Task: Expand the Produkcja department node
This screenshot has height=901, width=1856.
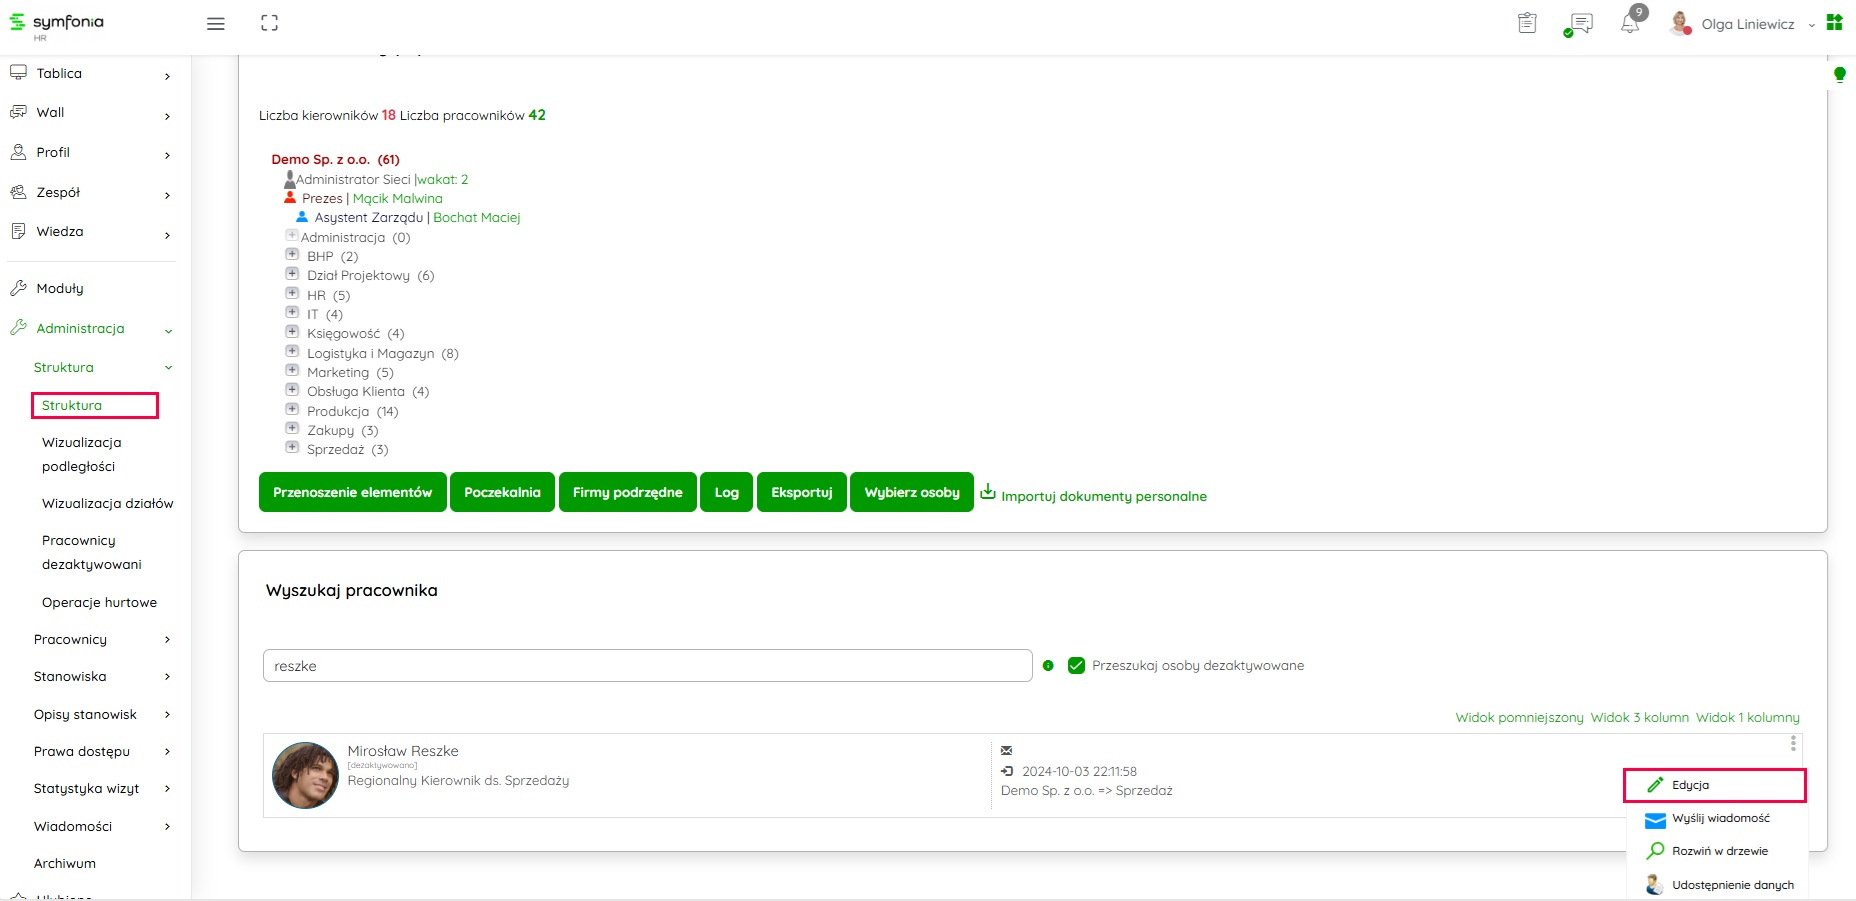Action: [292, 410]
